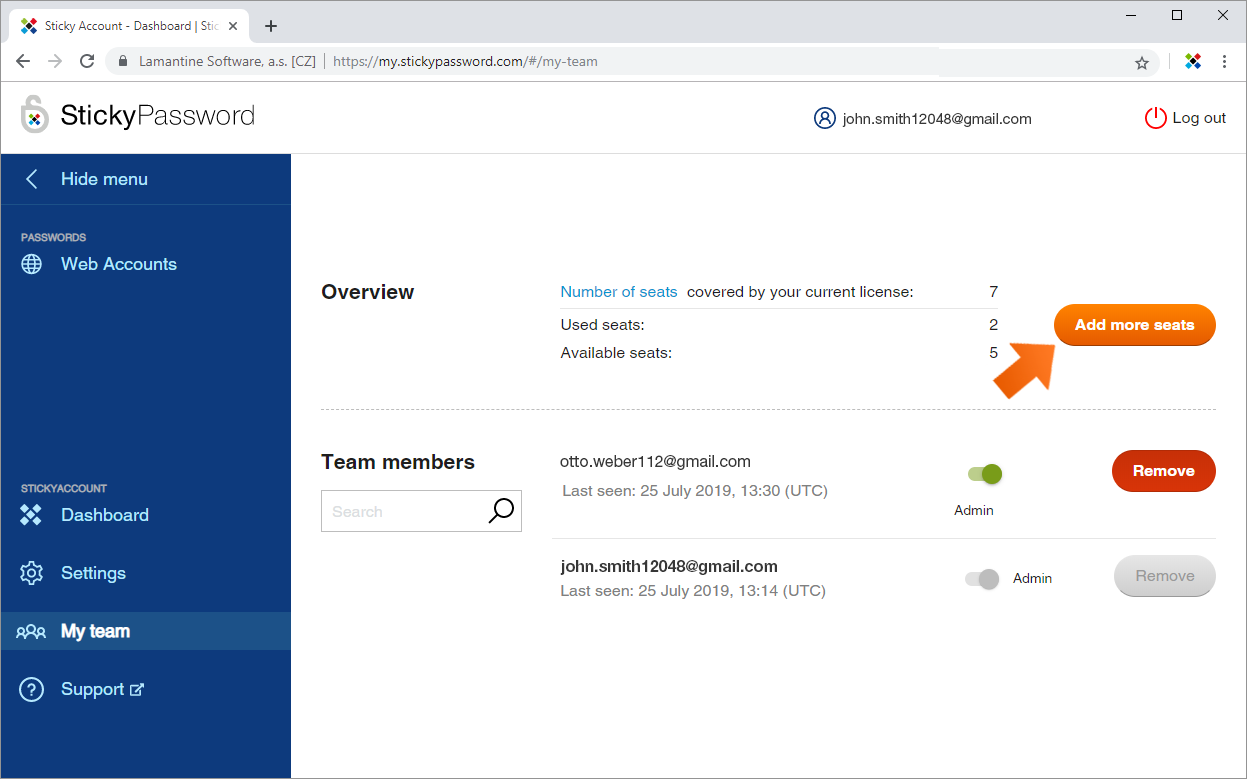Minimize the browser window

pos(1131,15)
